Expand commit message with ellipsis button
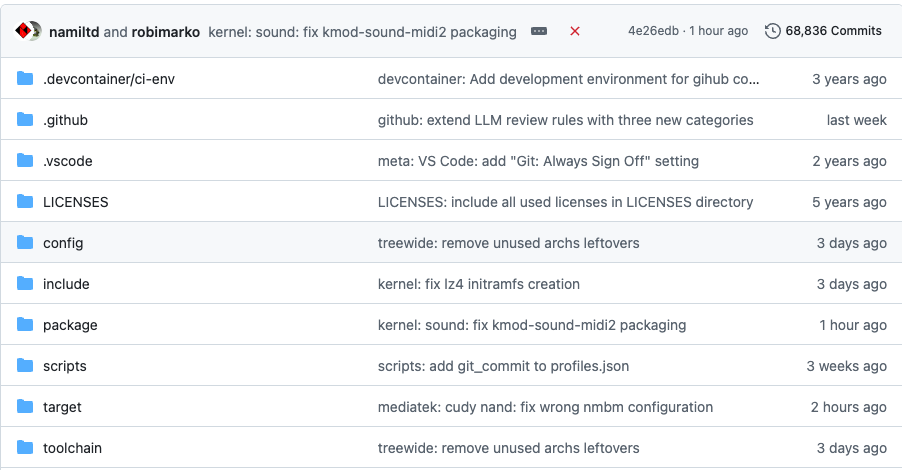 pyautogui.click(x=539, y=31)
